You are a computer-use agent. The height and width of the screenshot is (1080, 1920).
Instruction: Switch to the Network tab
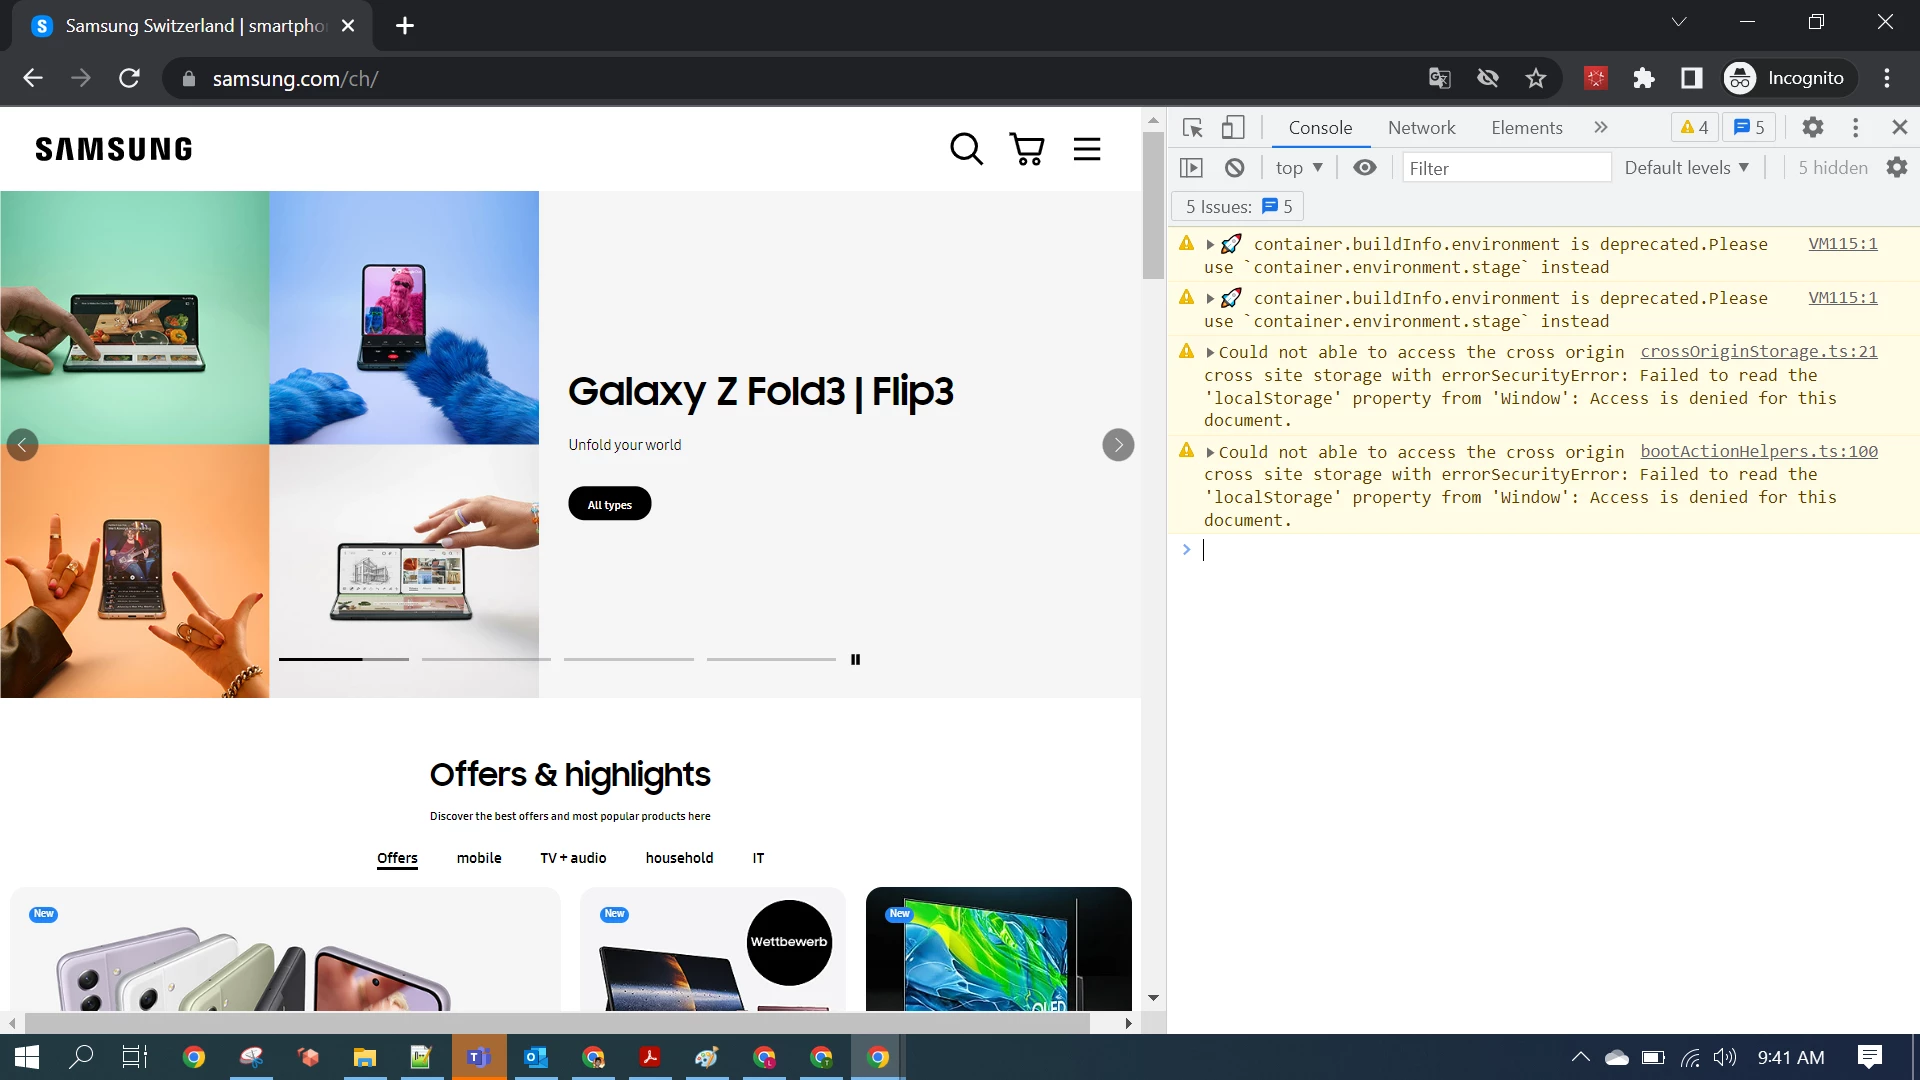click(1421, 127)
